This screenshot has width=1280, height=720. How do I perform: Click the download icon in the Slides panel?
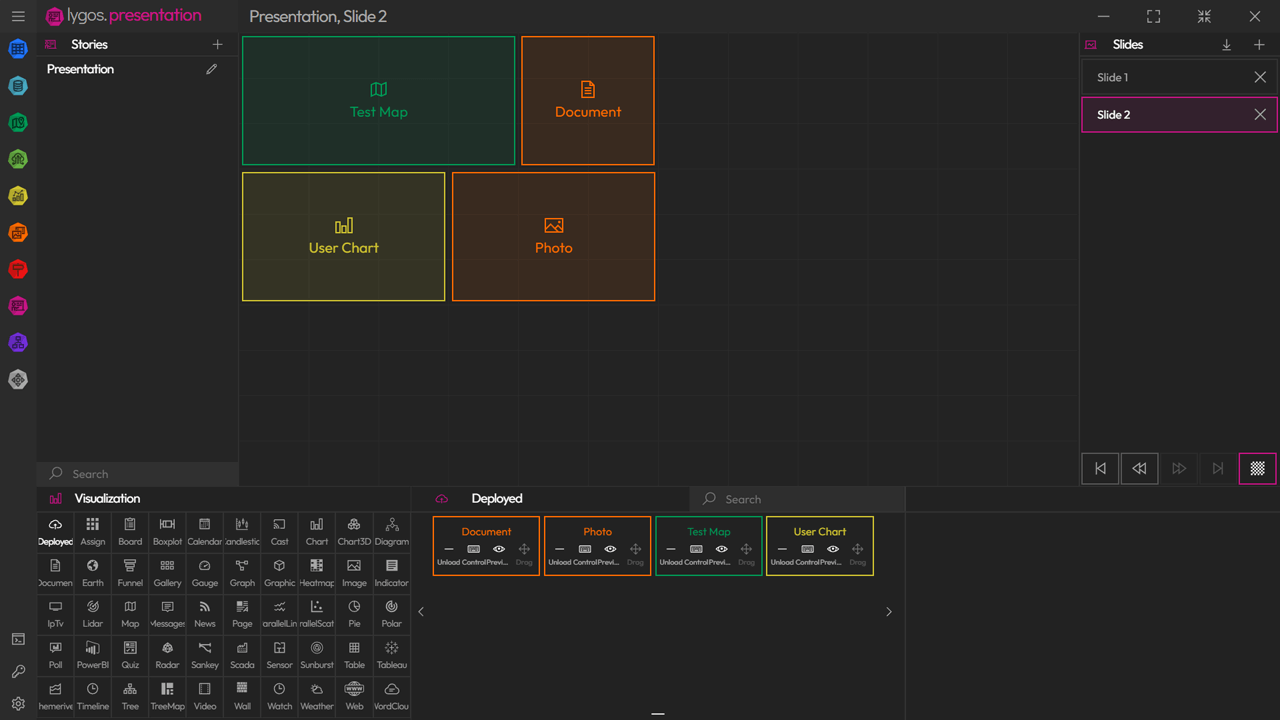point(1226,44)
